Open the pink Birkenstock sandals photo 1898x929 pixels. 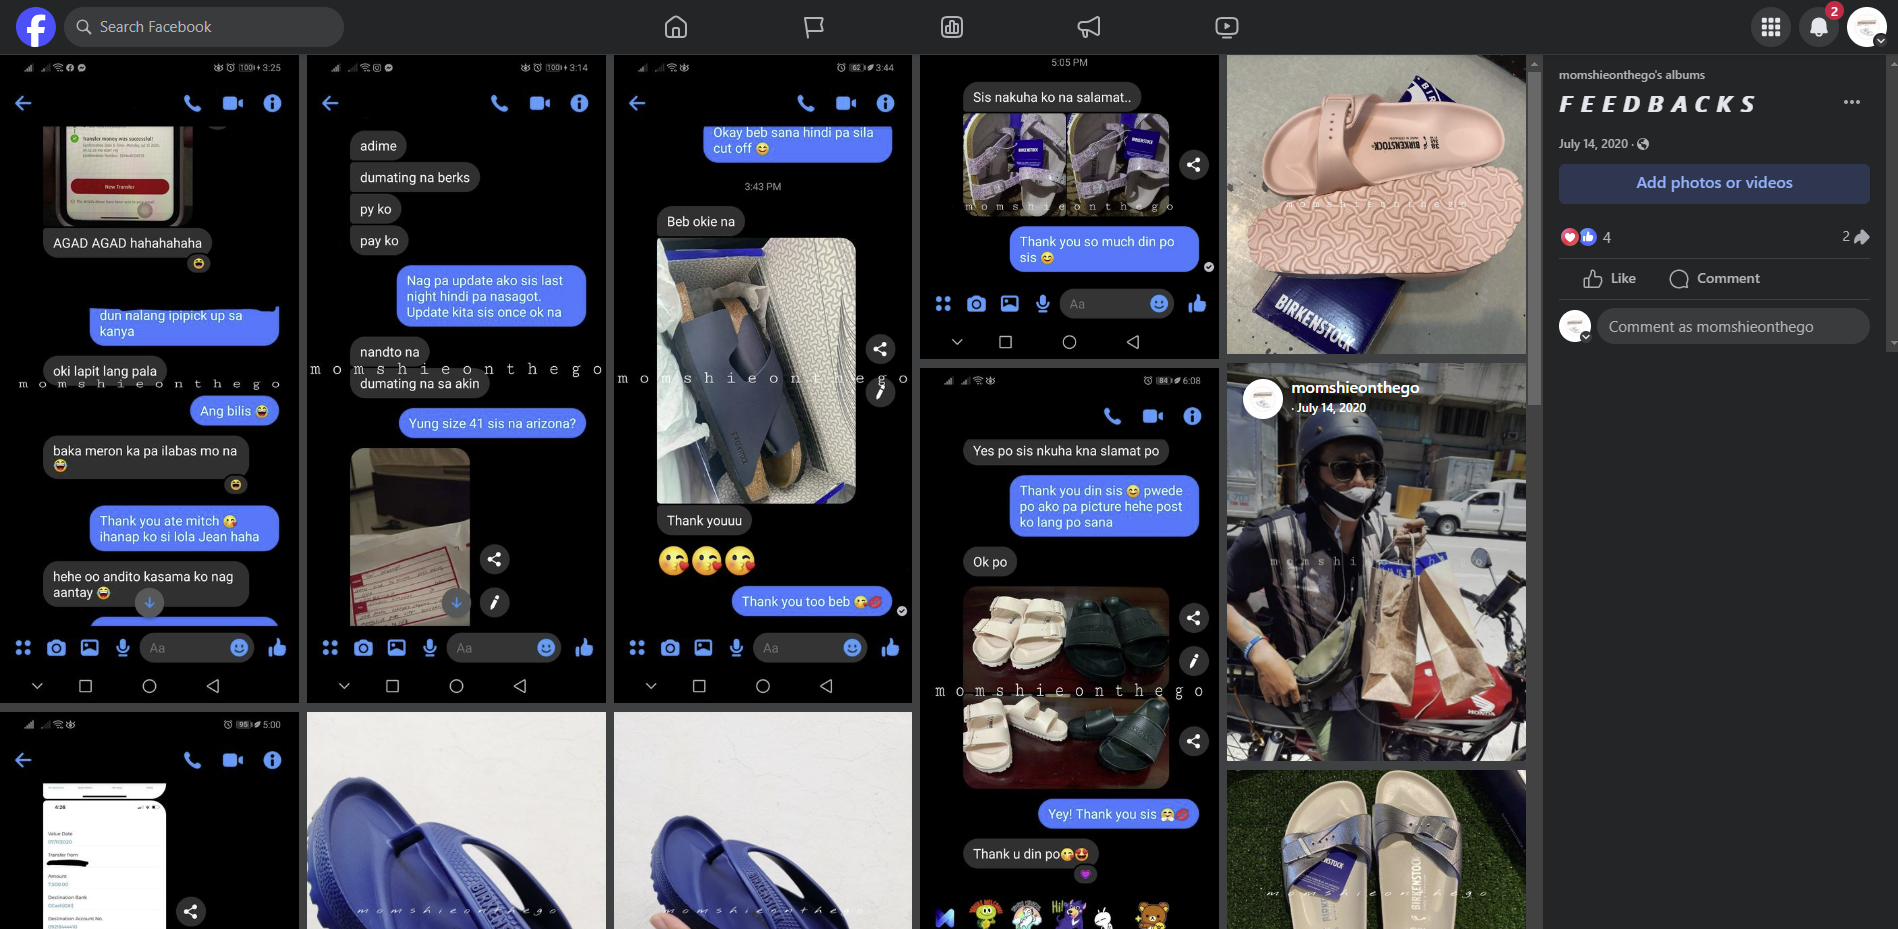click(1376, 205)
